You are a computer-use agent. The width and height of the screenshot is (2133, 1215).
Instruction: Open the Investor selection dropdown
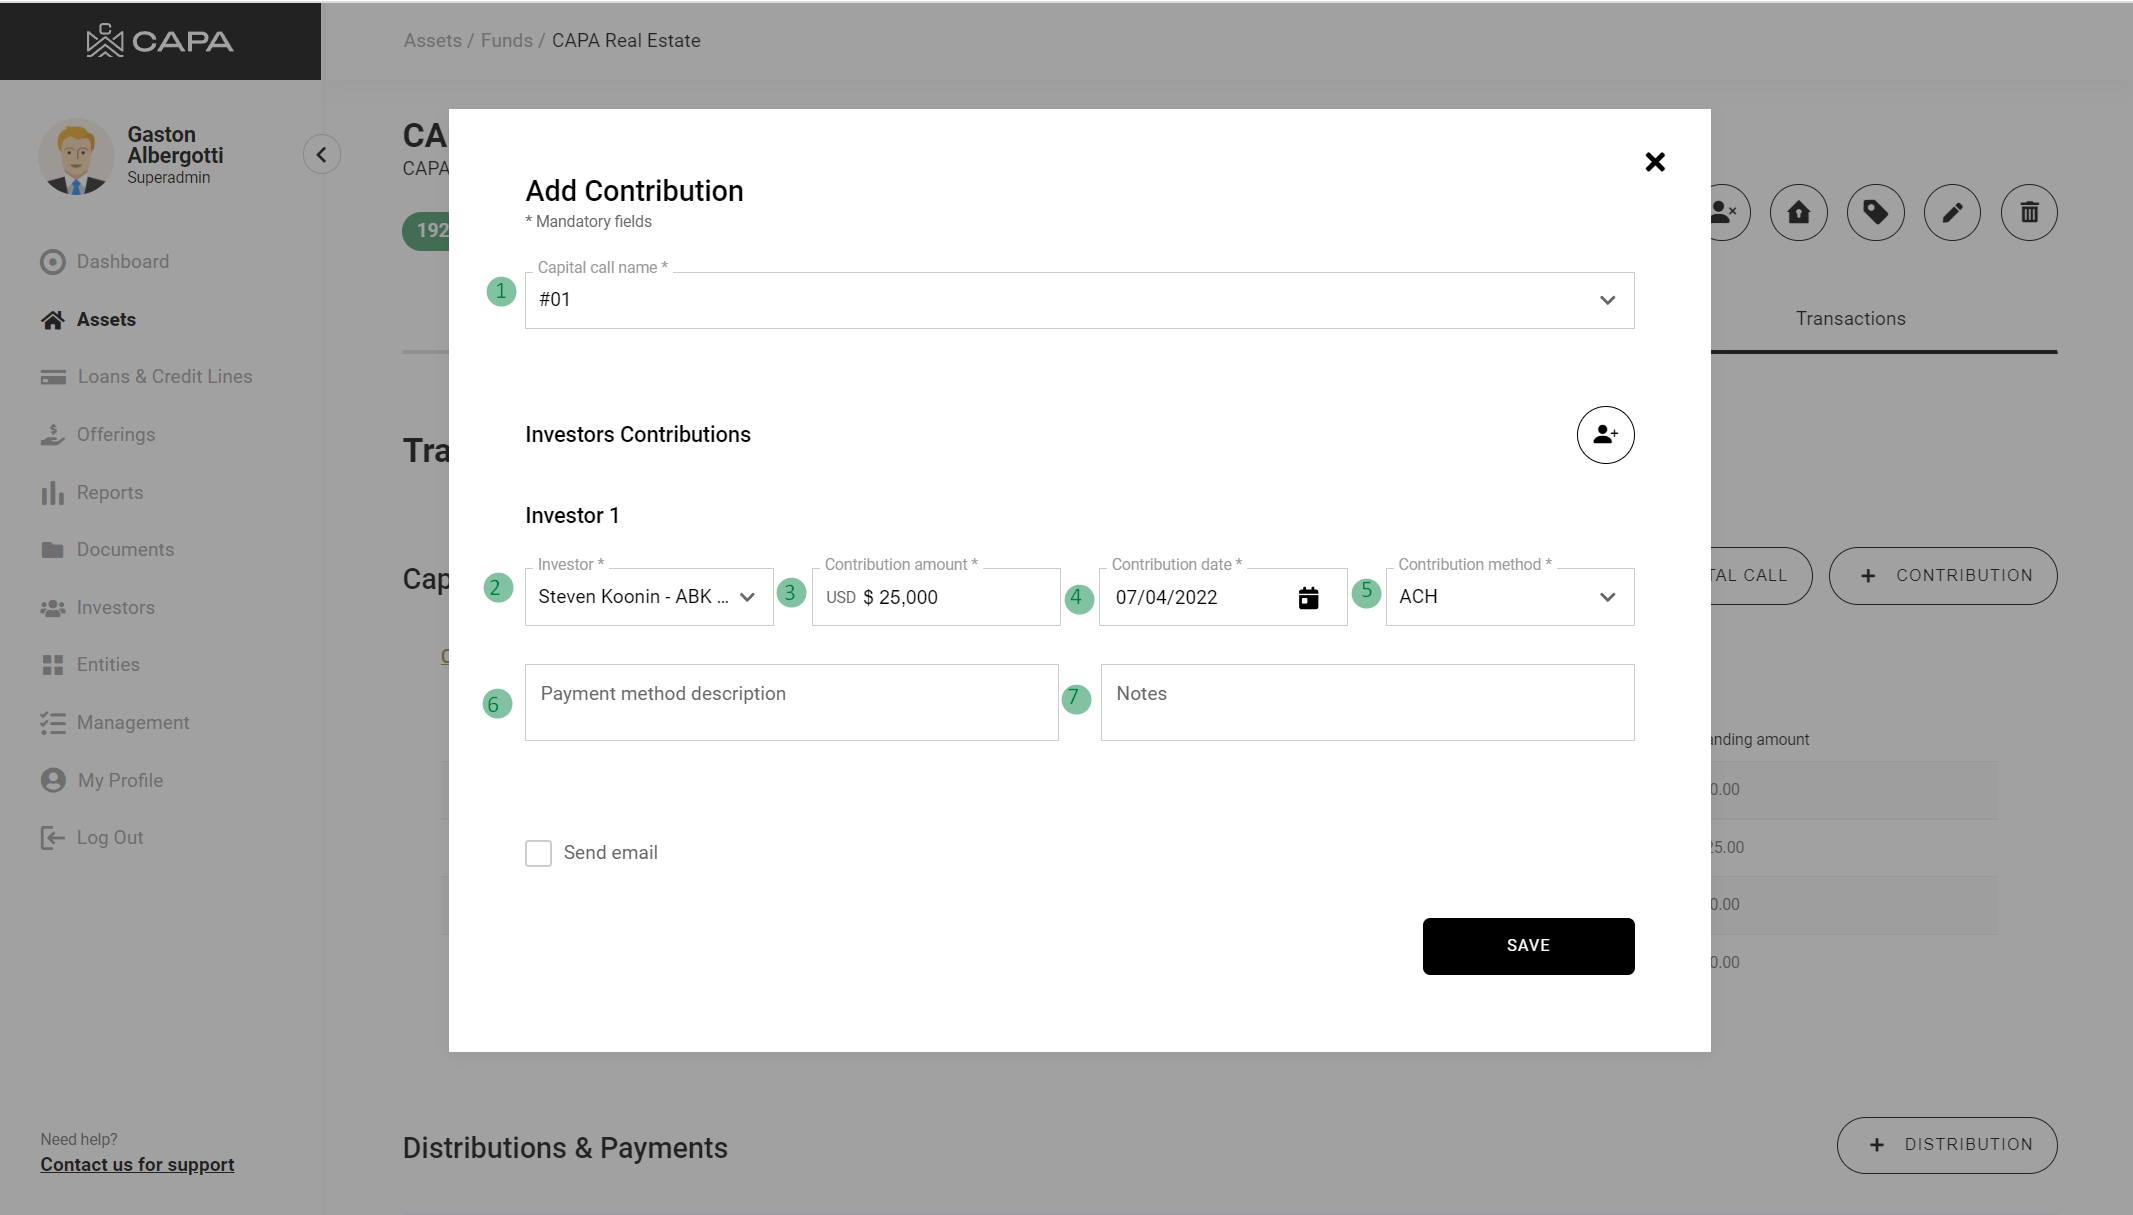click(648, 597)
